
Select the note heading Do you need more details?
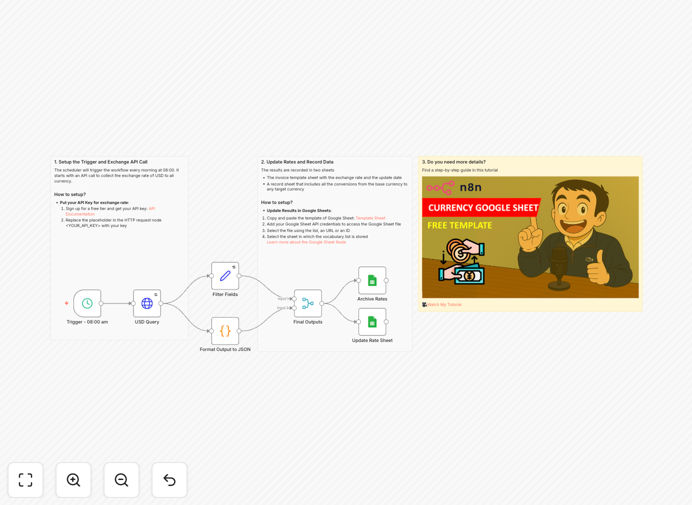point(454,162)
